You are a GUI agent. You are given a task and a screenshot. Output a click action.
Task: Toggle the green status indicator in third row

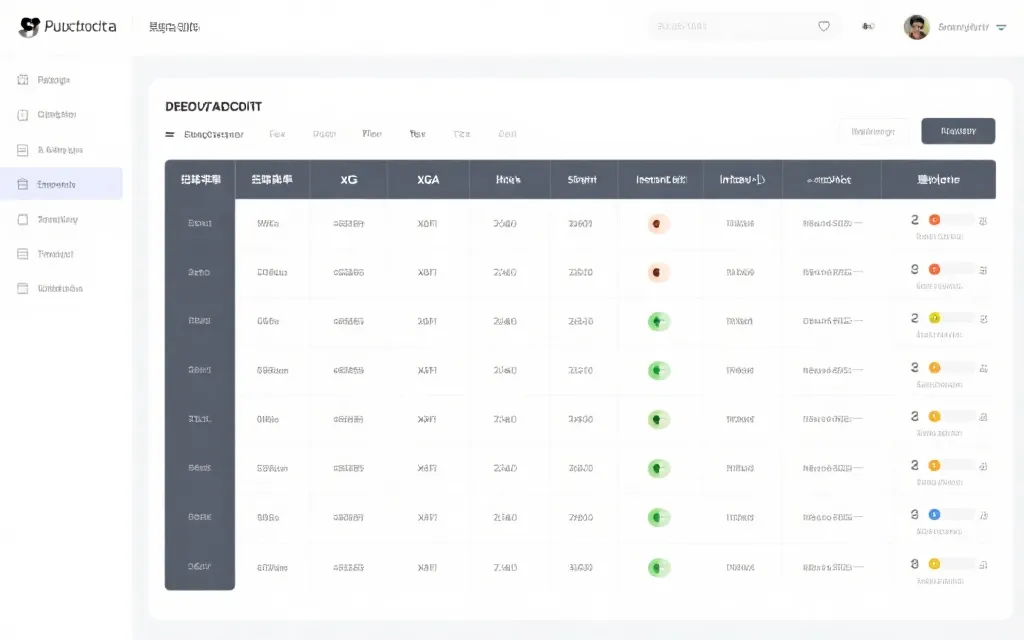(657, 321)
